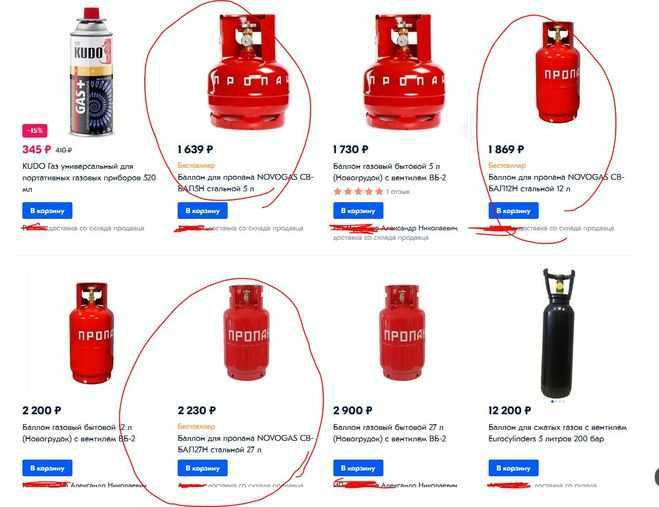This screenshot has height=507, width=659.
Task: Open NOVOGAS СВ-БАЛ27Н 27 l product title
Action: tap(245, 444)
